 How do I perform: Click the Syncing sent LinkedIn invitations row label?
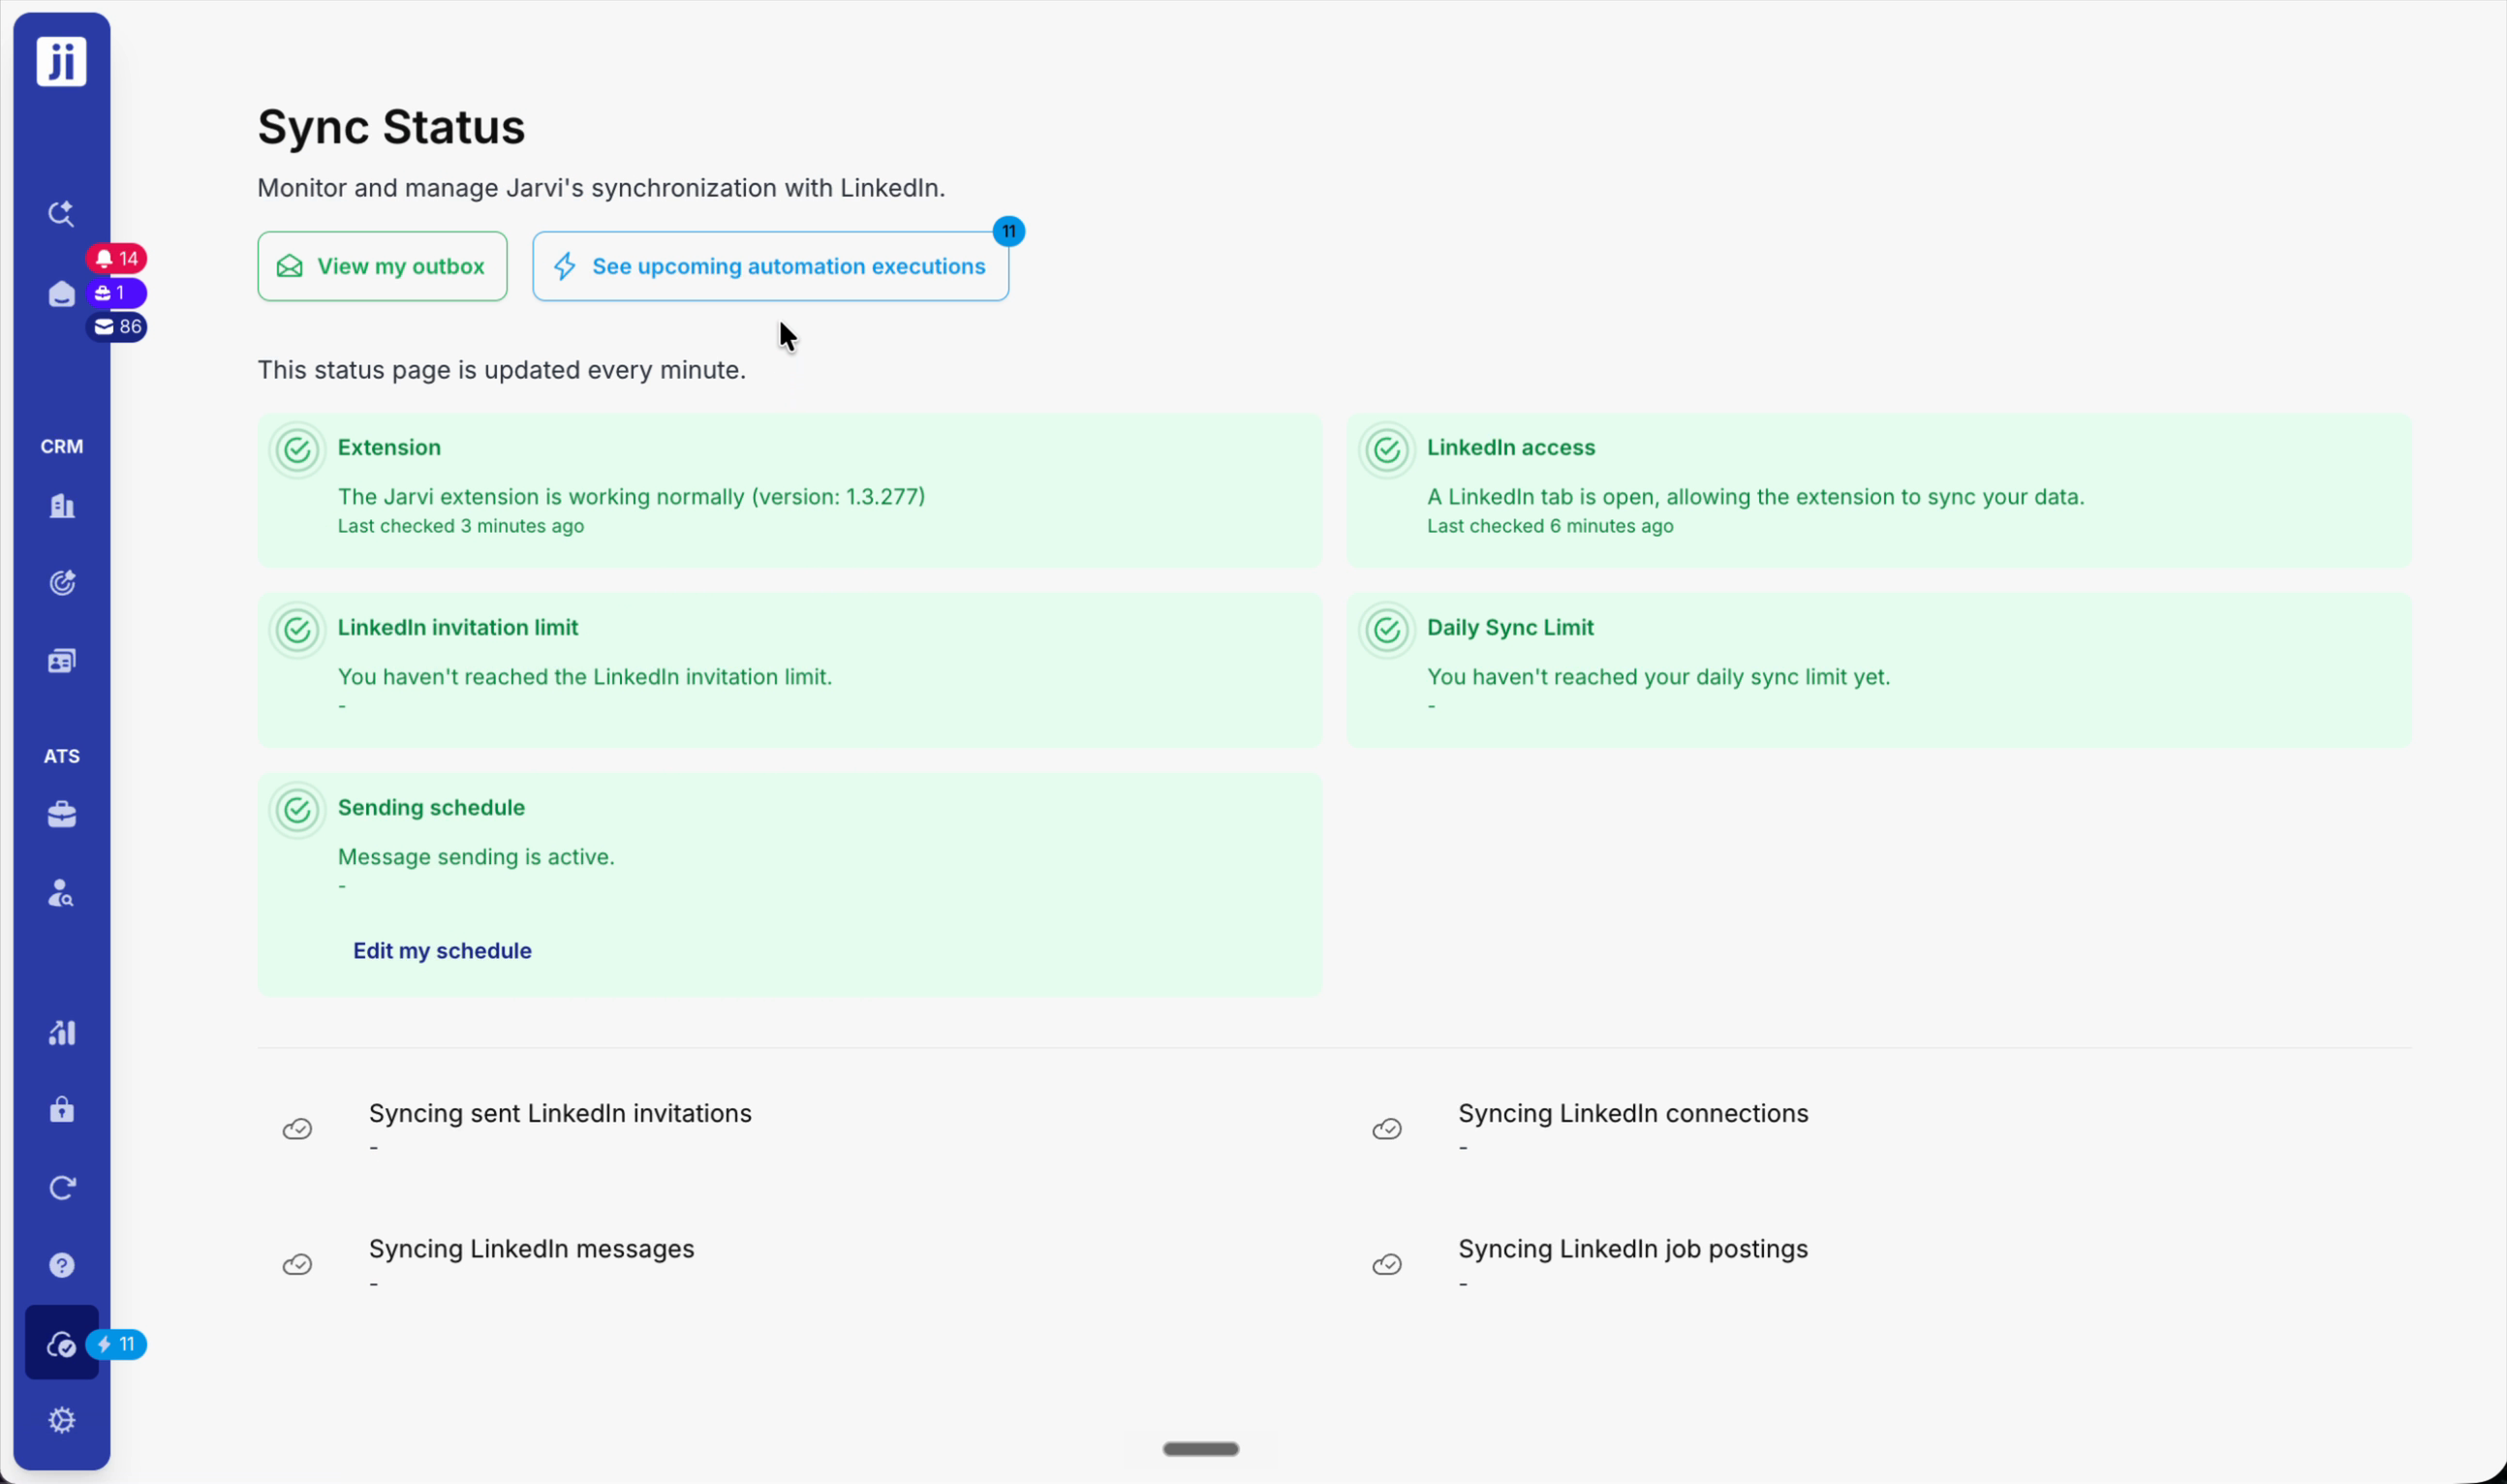tap(560, 1113)
